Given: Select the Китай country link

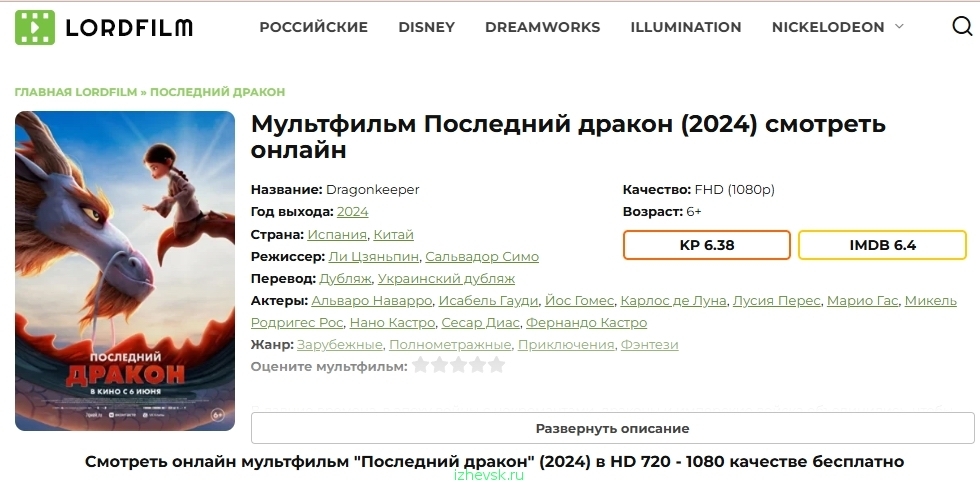Looking at the screenshot, I should tap(394, 234).
